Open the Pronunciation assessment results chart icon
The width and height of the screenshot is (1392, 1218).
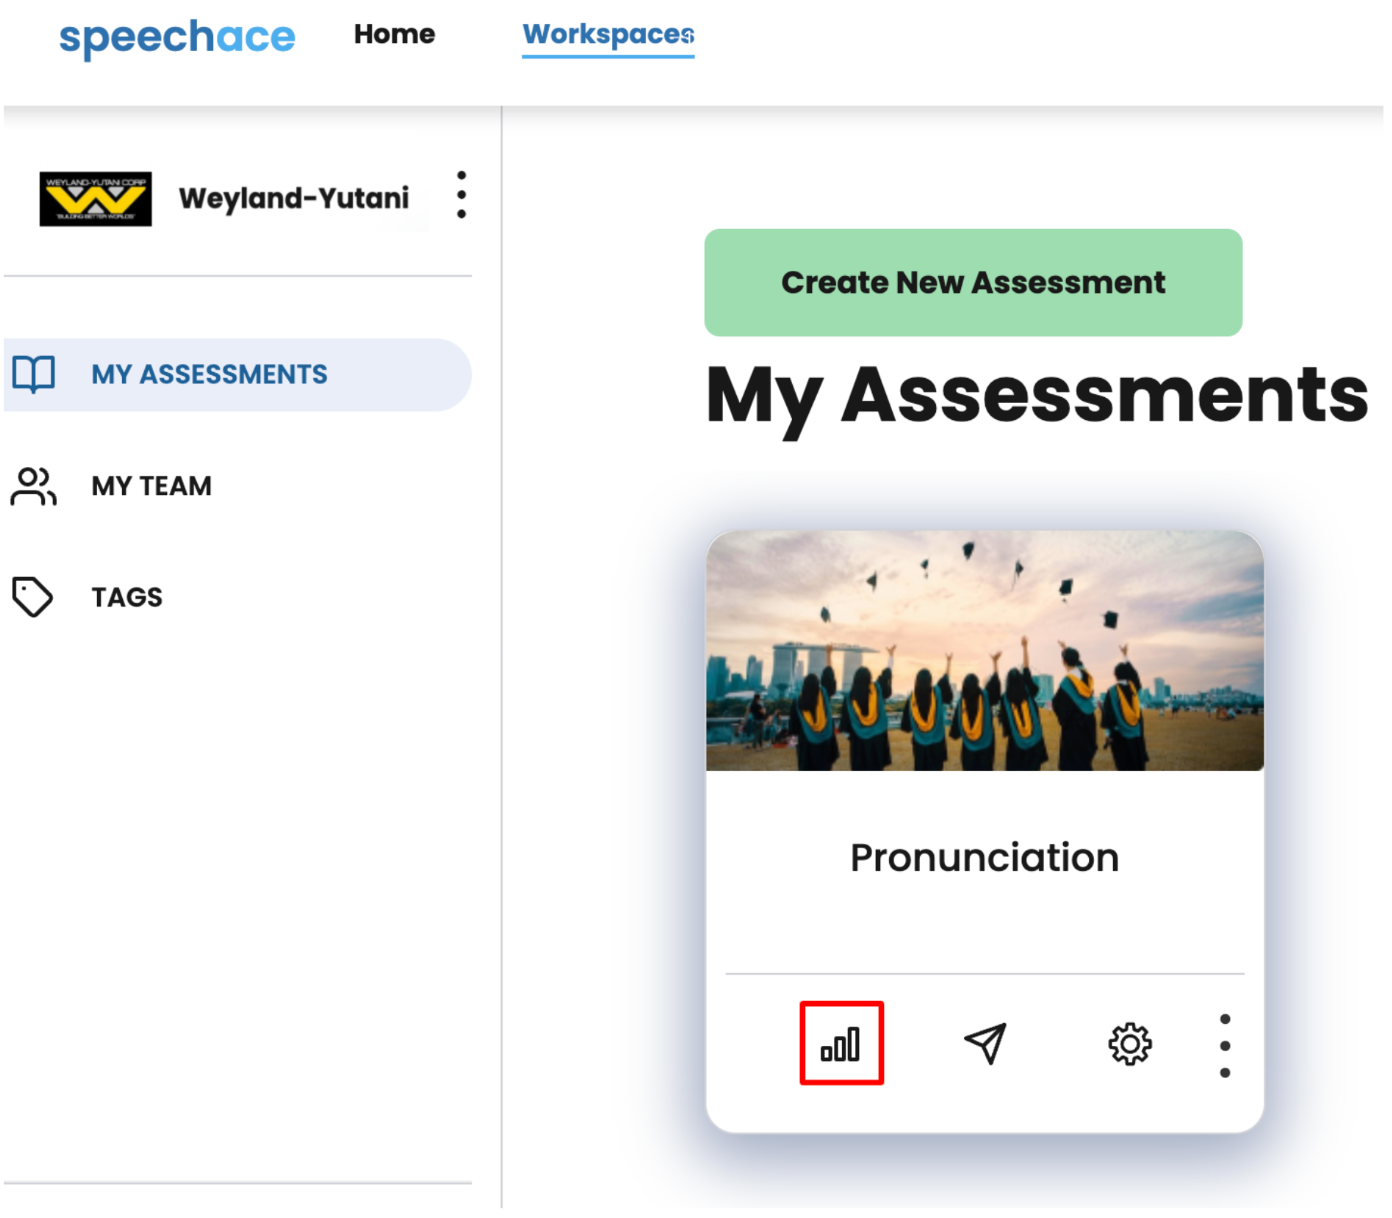pos(840,1044)
